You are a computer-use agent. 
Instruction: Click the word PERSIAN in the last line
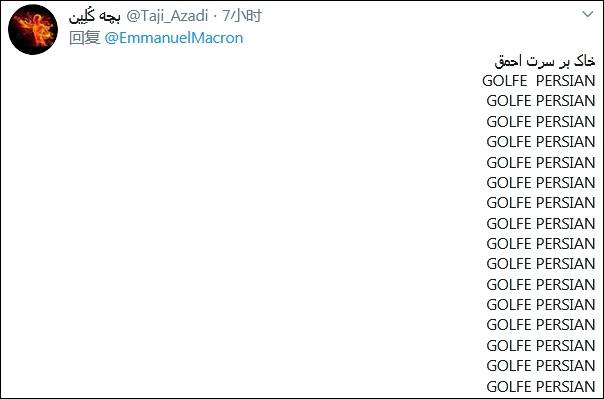[x=565, y=386]
